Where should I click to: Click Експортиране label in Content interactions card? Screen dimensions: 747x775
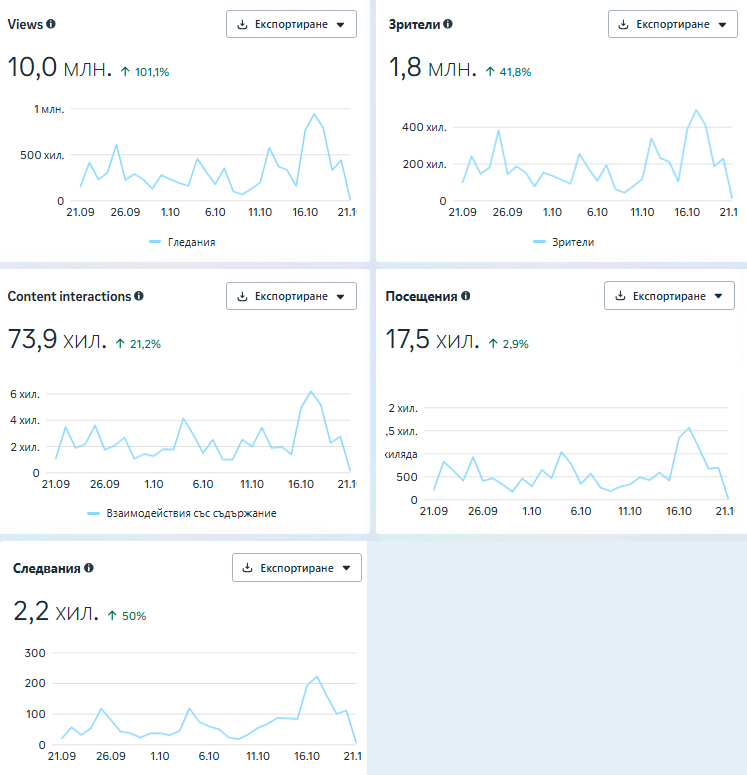pyautogui.click(x=291, y=296)
